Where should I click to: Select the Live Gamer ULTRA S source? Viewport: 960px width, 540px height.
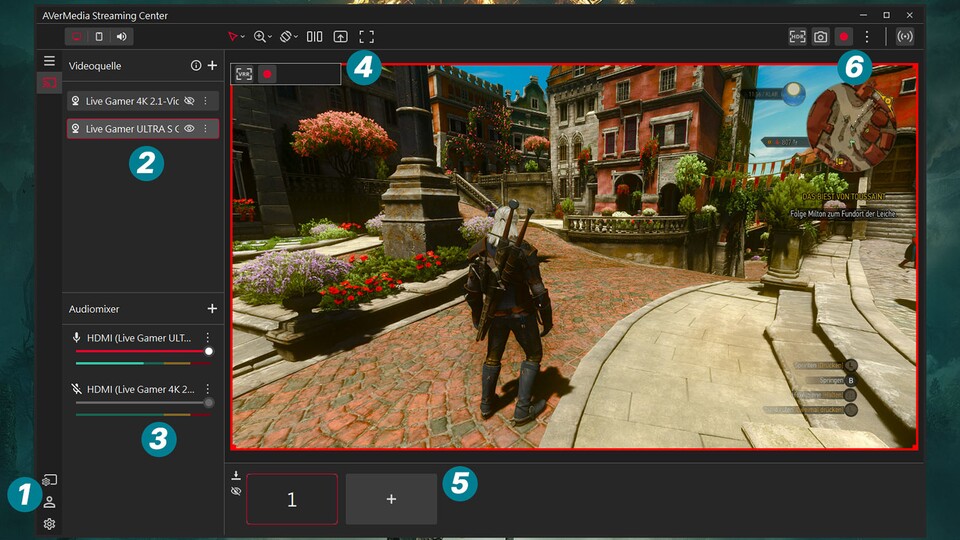(143, 129)
